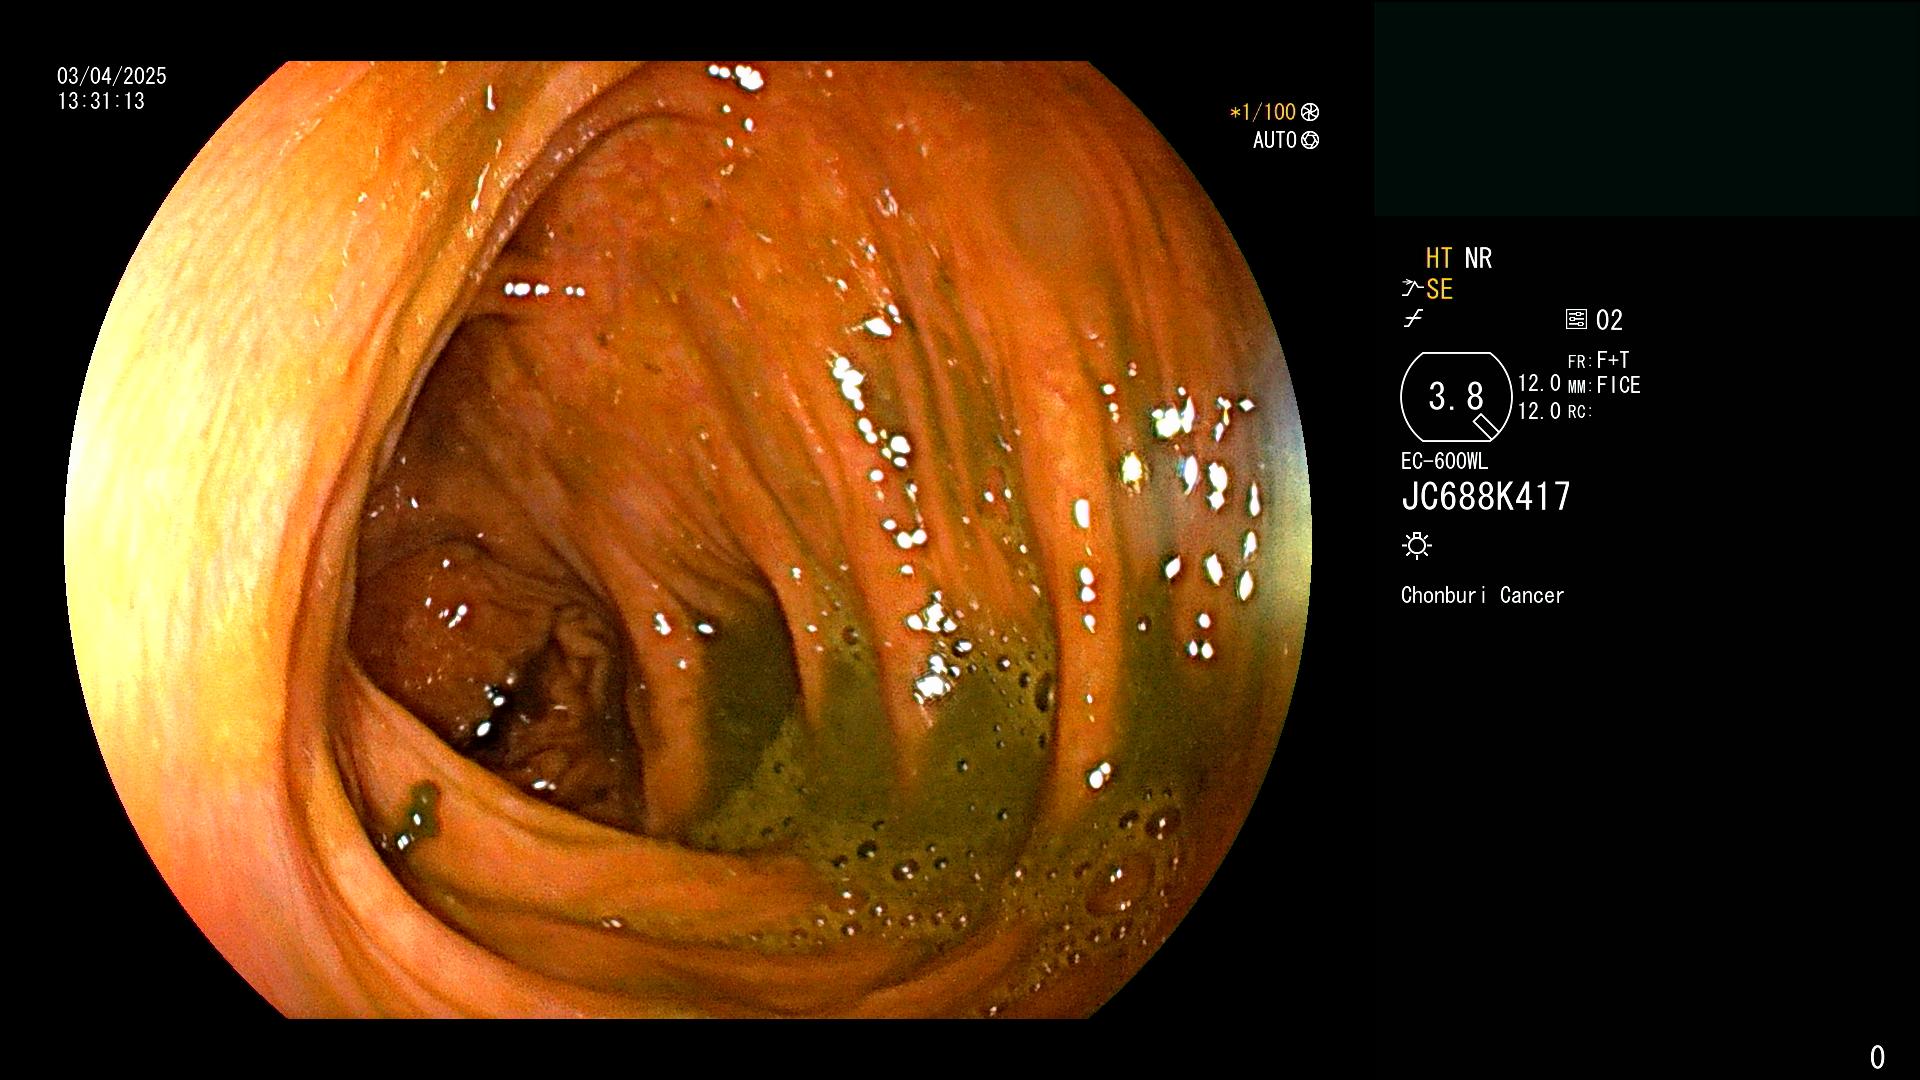Click the Chonburi Cancer hospital name

(x=1482, y=595)
